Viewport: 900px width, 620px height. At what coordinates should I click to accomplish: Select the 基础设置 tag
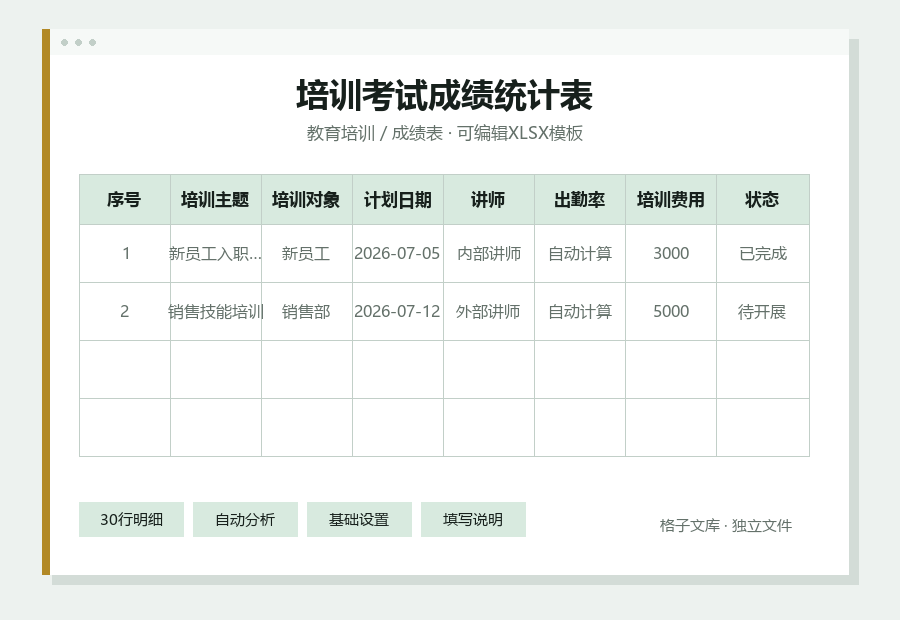[x=359, y=520]
